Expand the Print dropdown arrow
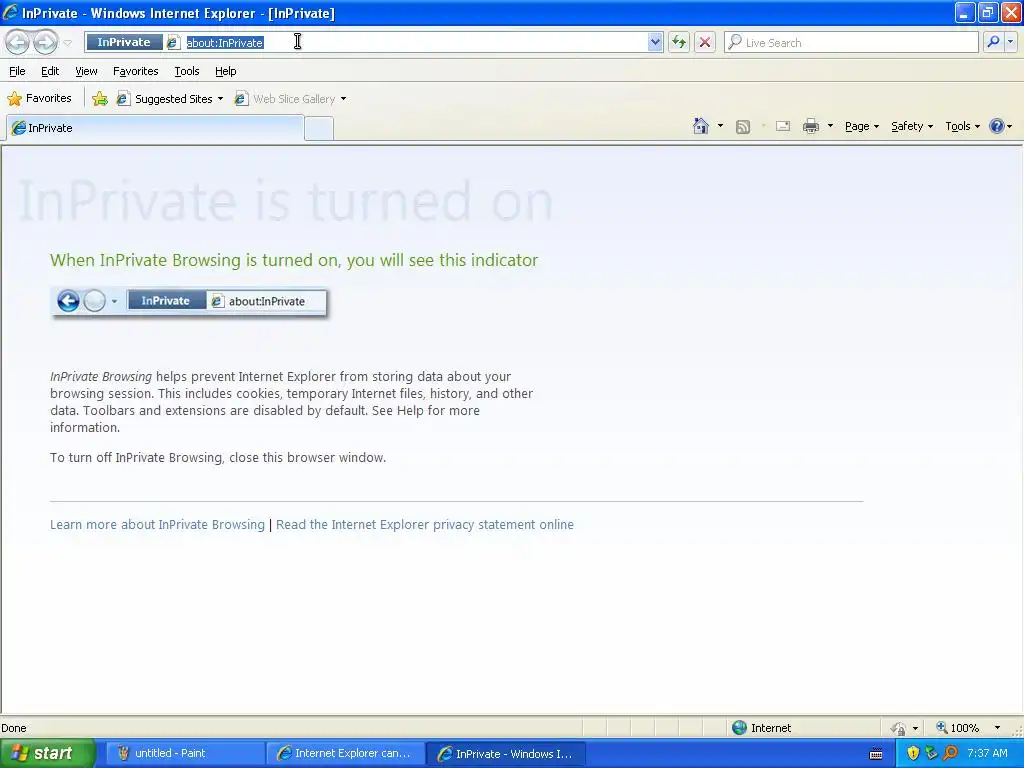This screenshot has height=768, width=1024. tap(830, 126)
